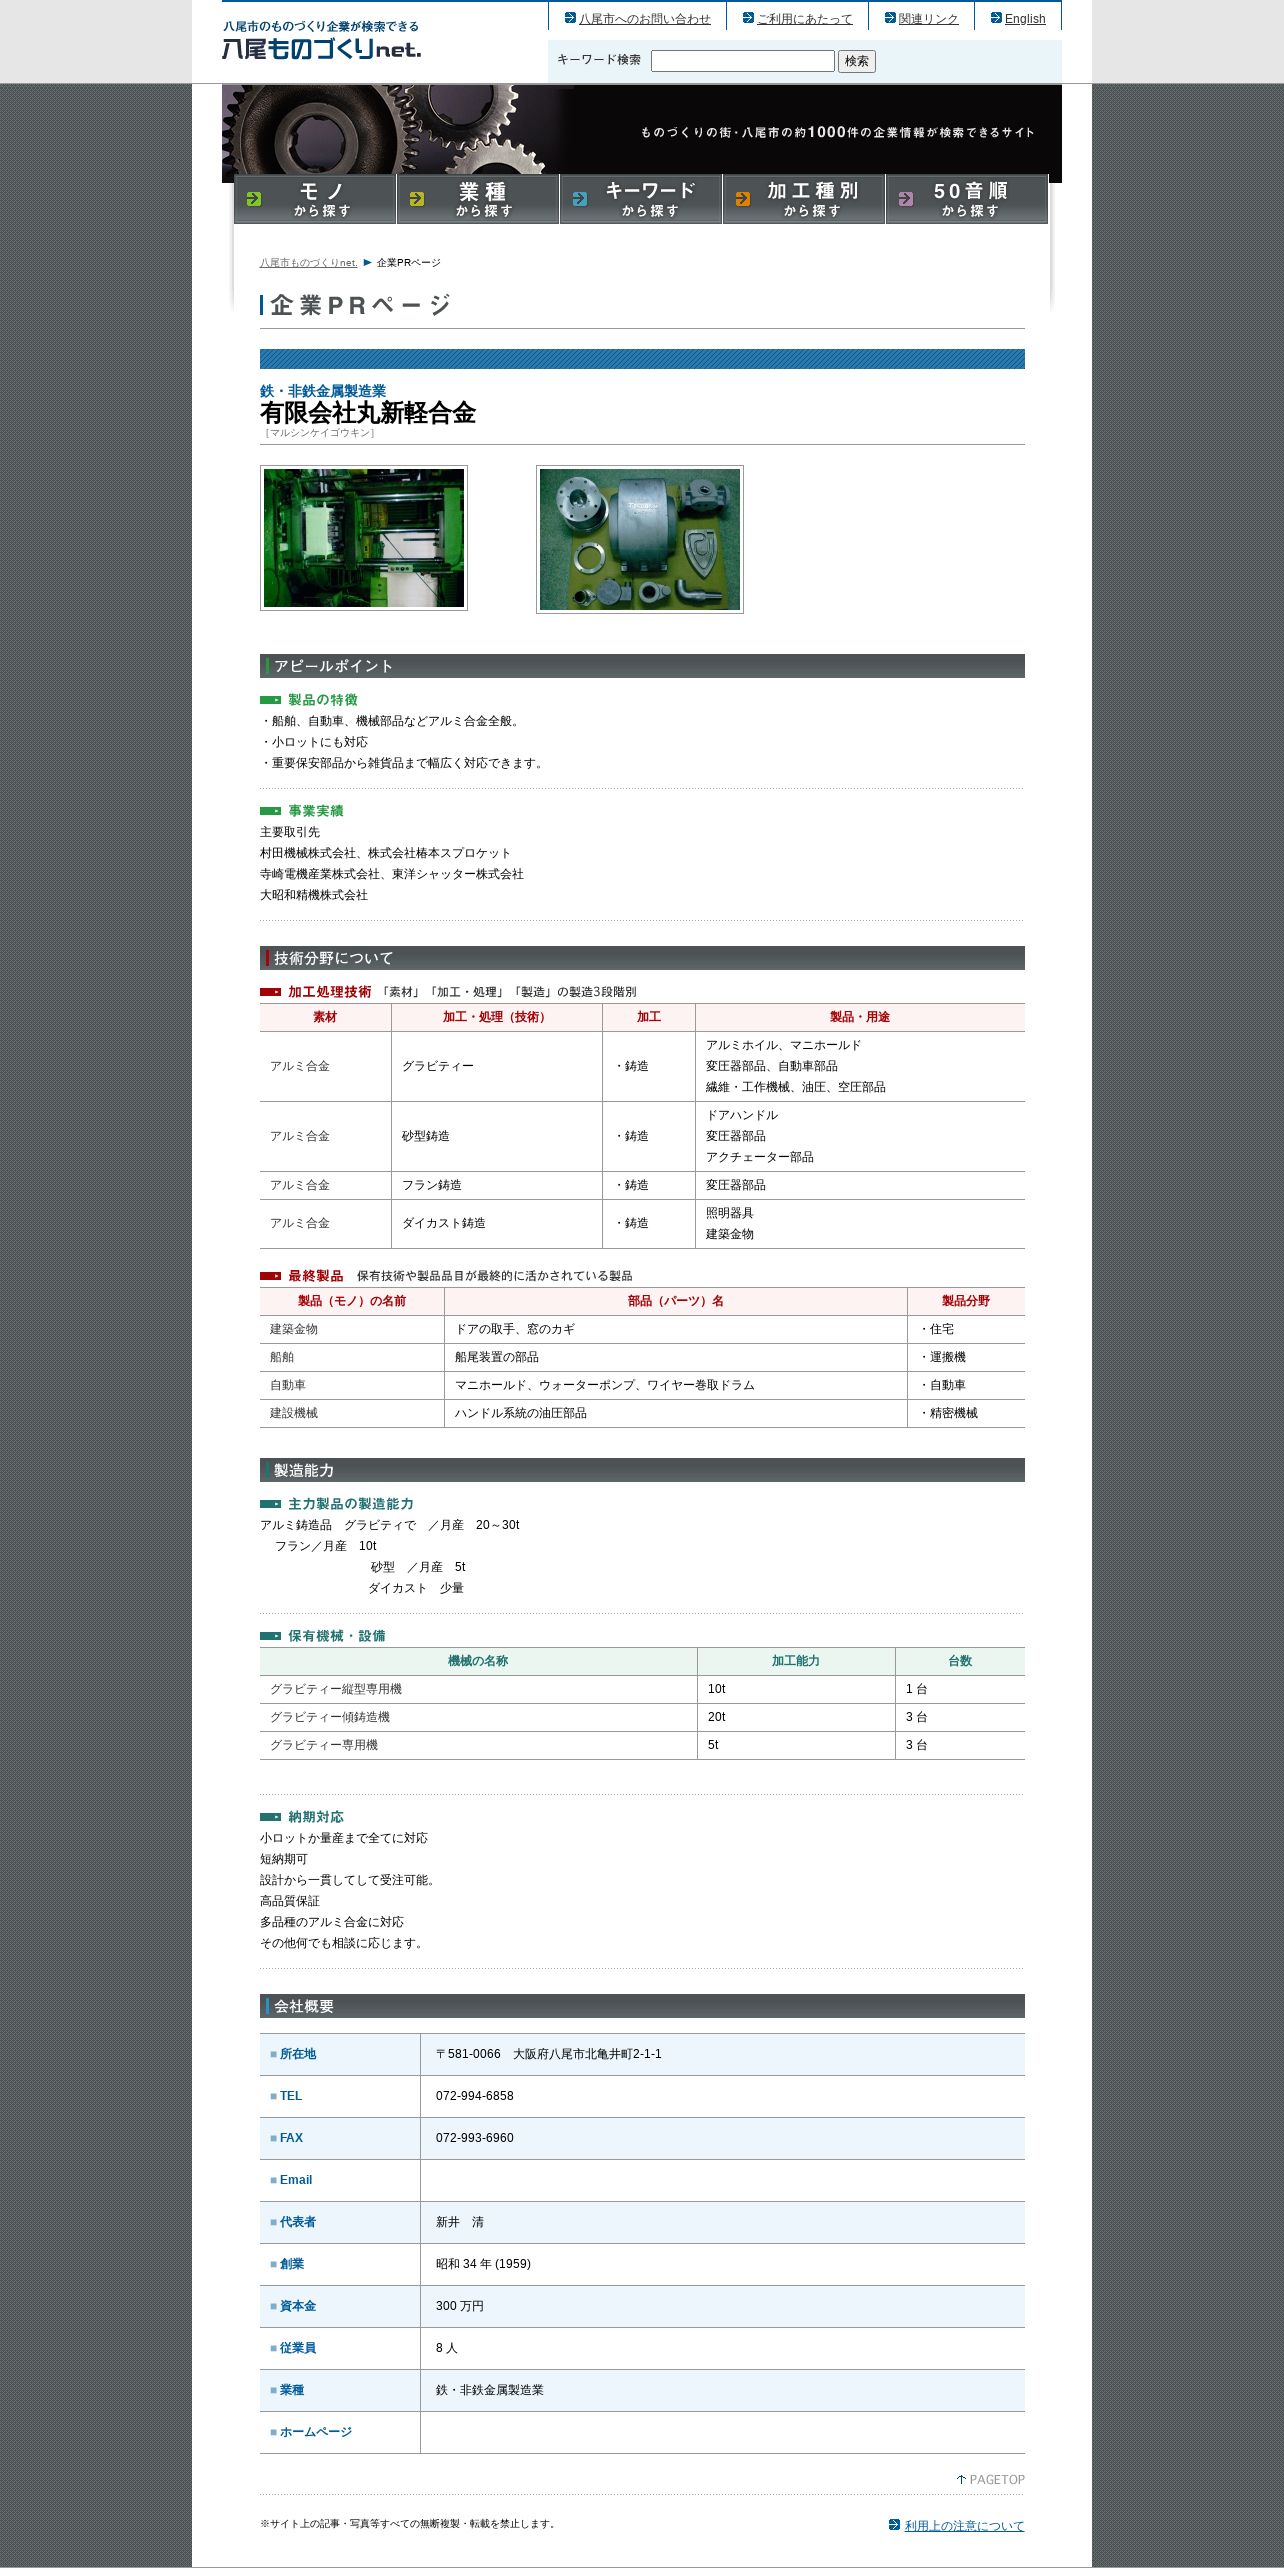
Task: Click orange arrow icon on 加工種別 tab
Action: (x=743, y=199)
